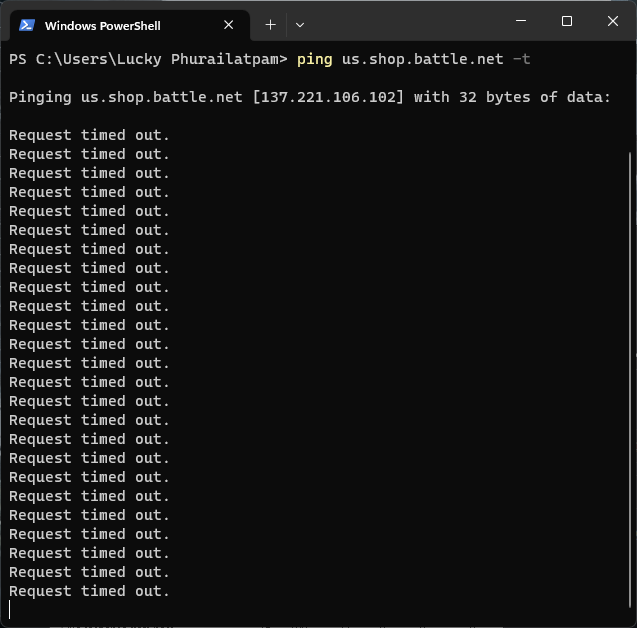
Task: Maximize the terminal window
Action: coord(567,21)
